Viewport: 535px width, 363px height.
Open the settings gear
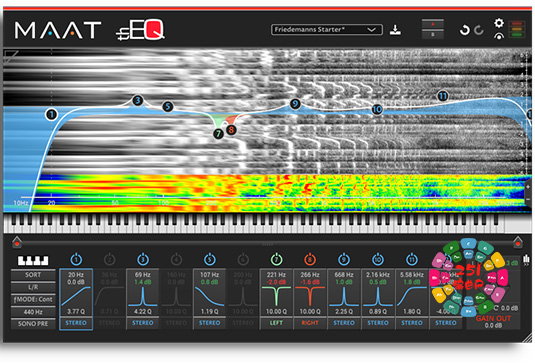pos(499,23)
